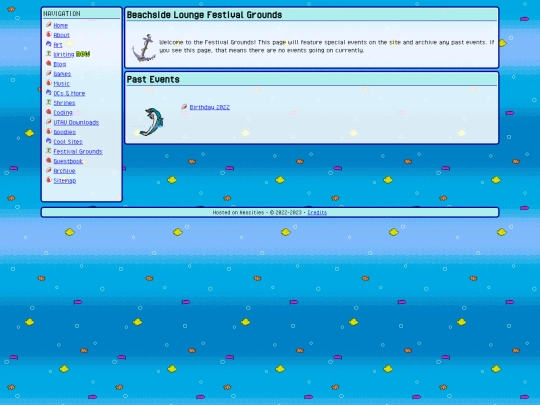This screenshot has width=540, height=405.
Task: Open the Birthday 2022 past event link
Action: coord(210,107)
